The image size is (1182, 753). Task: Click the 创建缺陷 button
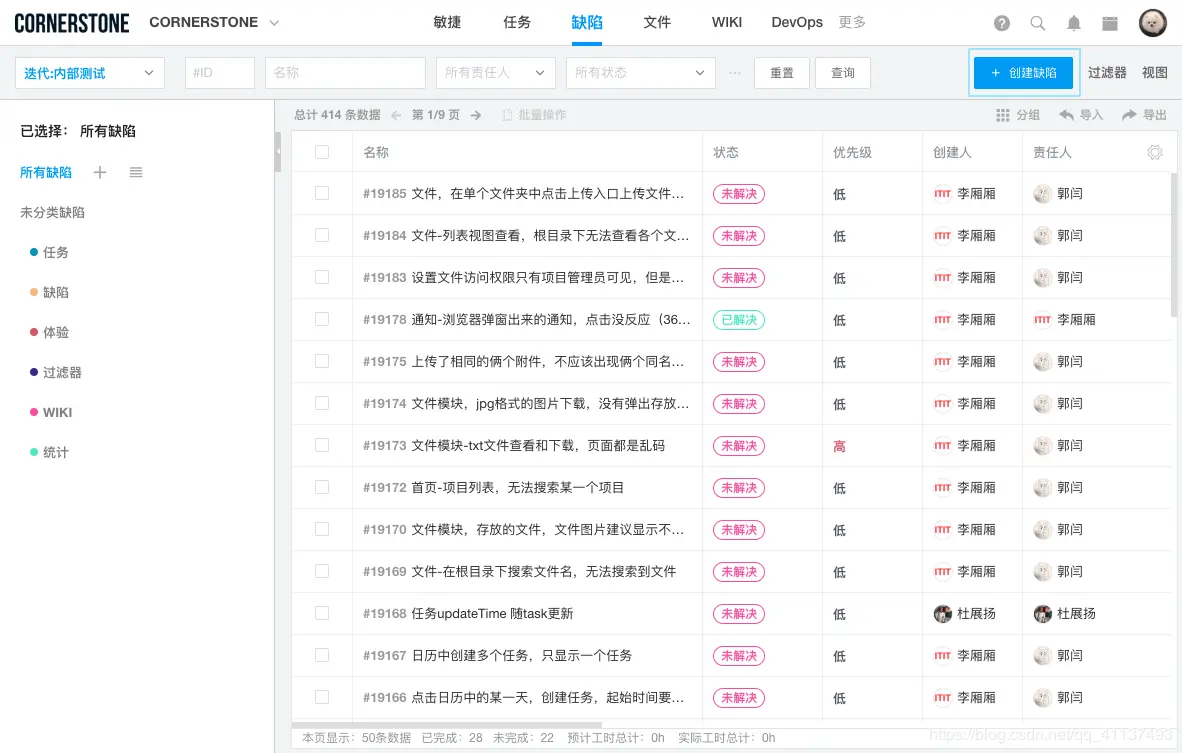[x=1023, y=72]
